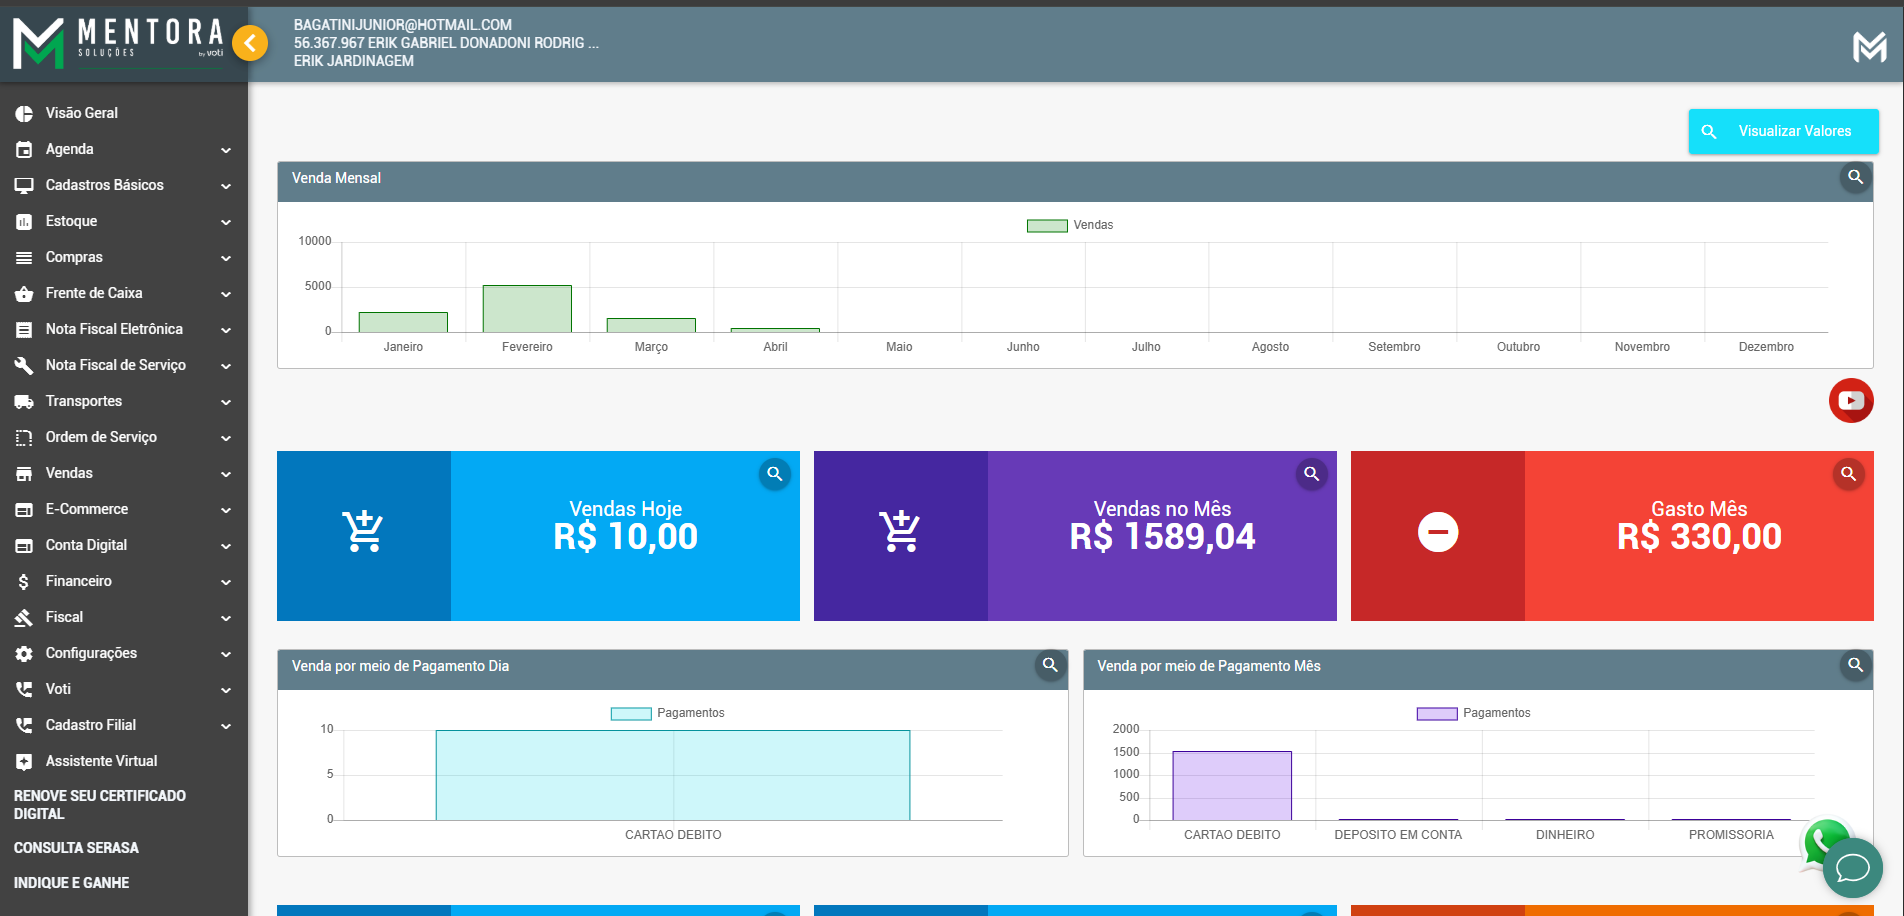The width and height of the screenshot is (1904, 916).
Task: Open Visão Geral in the sidebar
Action: tap(81, 113)
